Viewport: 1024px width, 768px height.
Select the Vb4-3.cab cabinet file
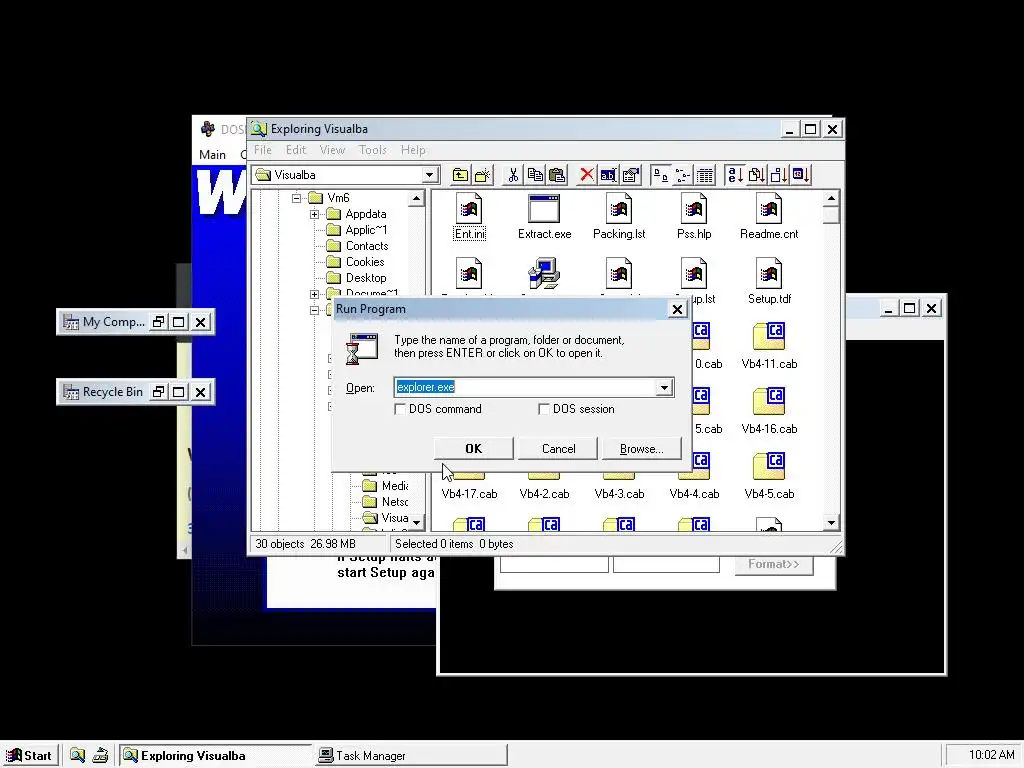coord(619,494)
